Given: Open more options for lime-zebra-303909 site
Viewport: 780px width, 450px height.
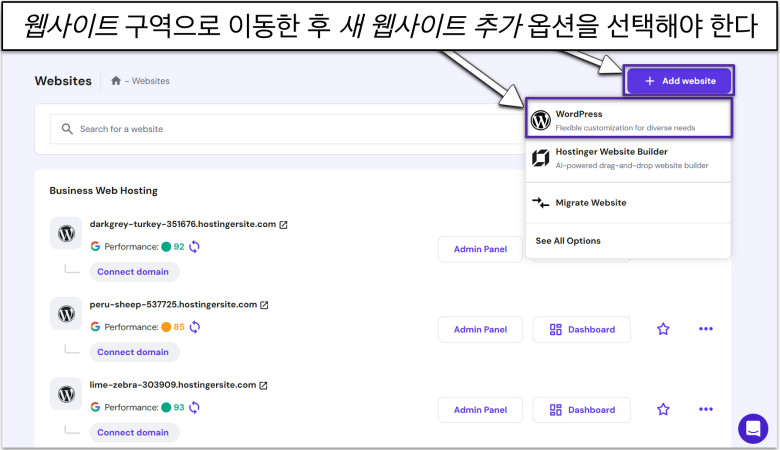Looking at the screenshot, I should pos(706,409).
